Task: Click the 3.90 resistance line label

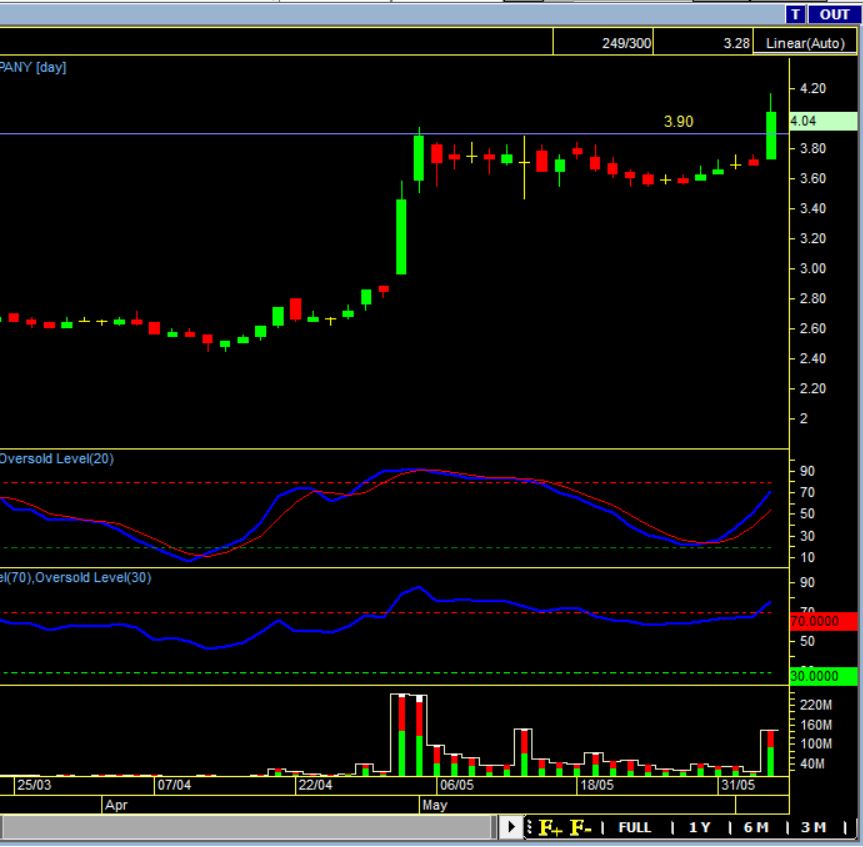Action: click(678, 122)
